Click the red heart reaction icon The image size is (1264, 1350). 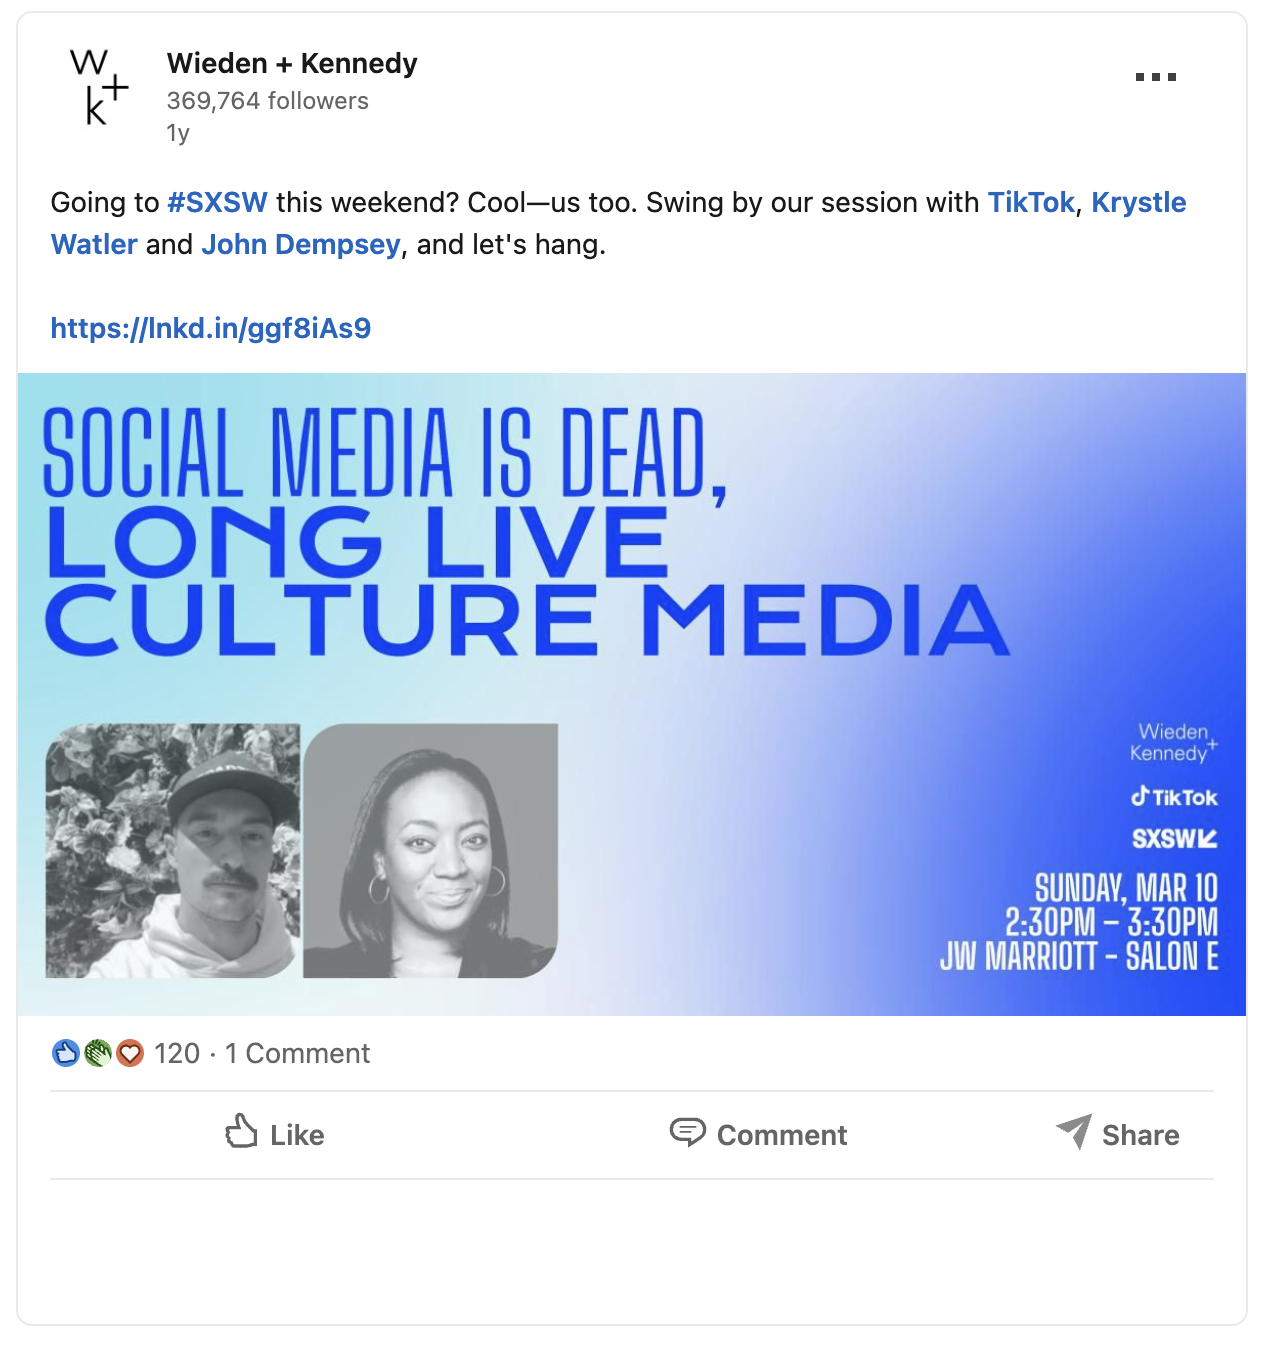pos(130,1053)
